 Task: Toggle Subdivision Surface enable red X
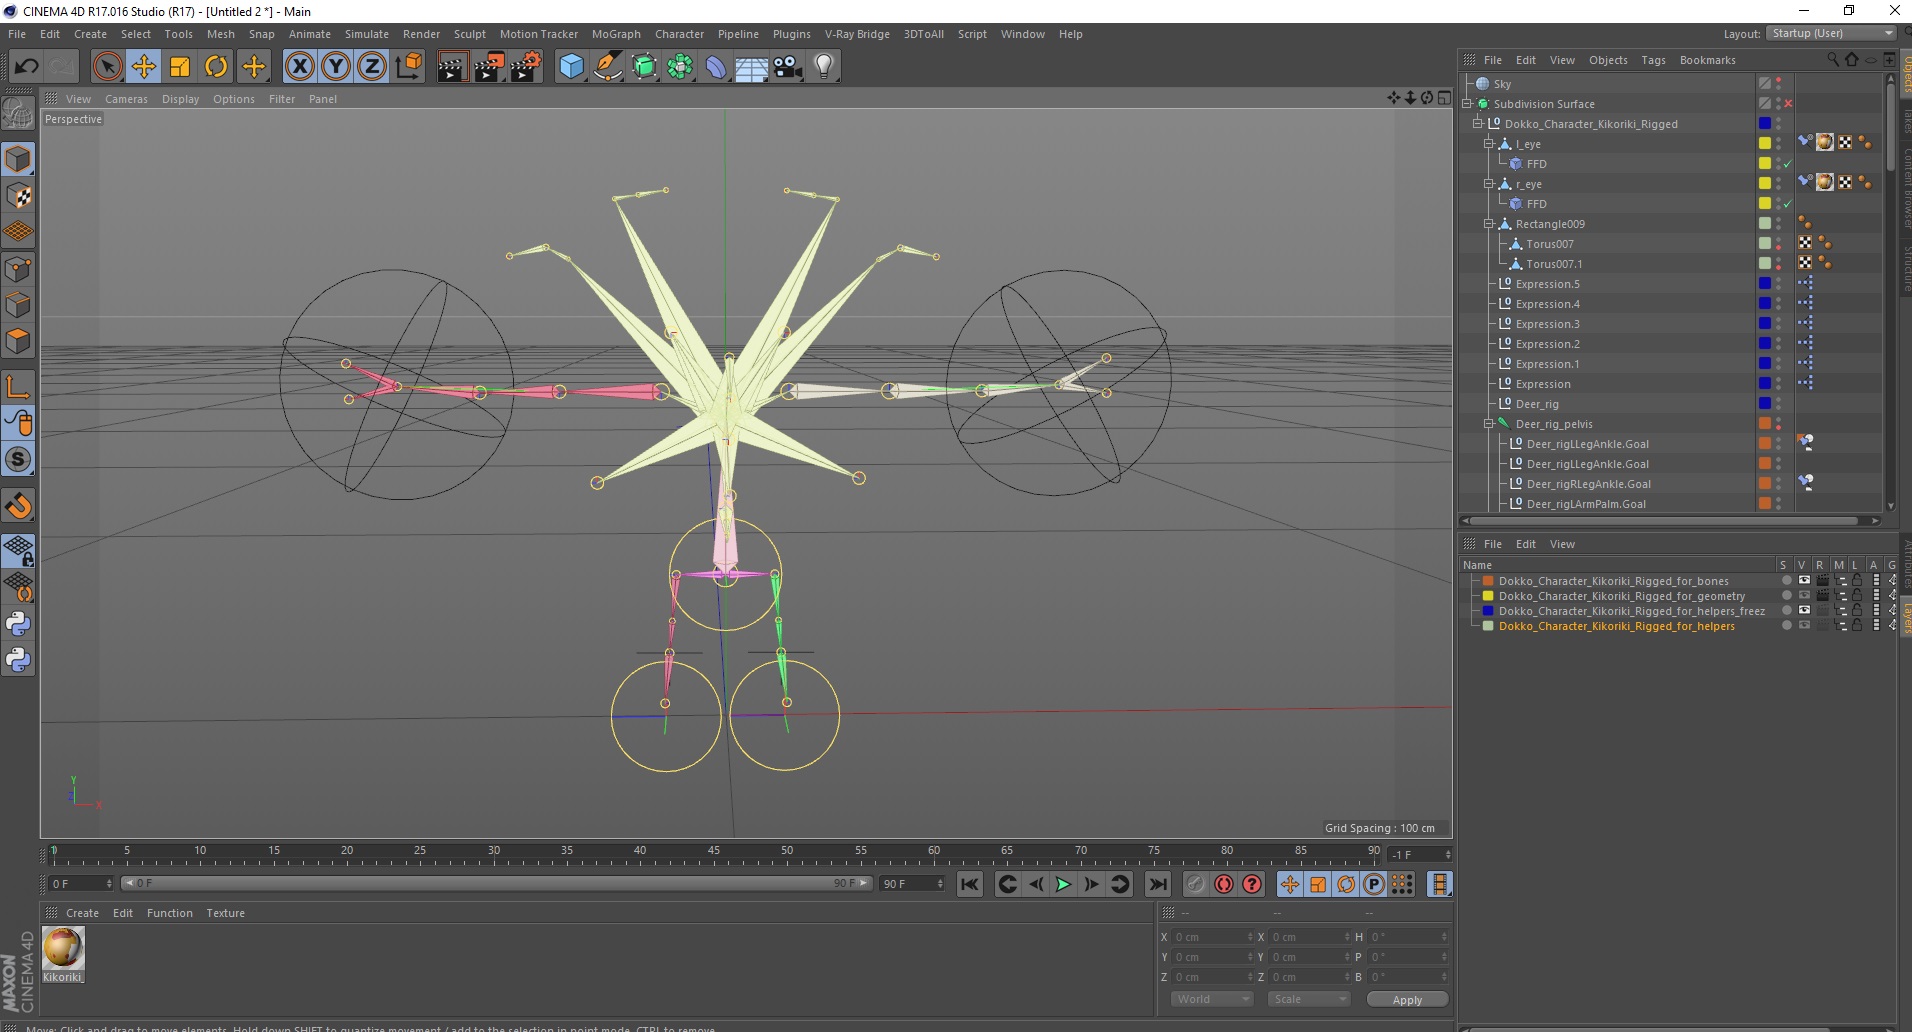click(1788, 104)
